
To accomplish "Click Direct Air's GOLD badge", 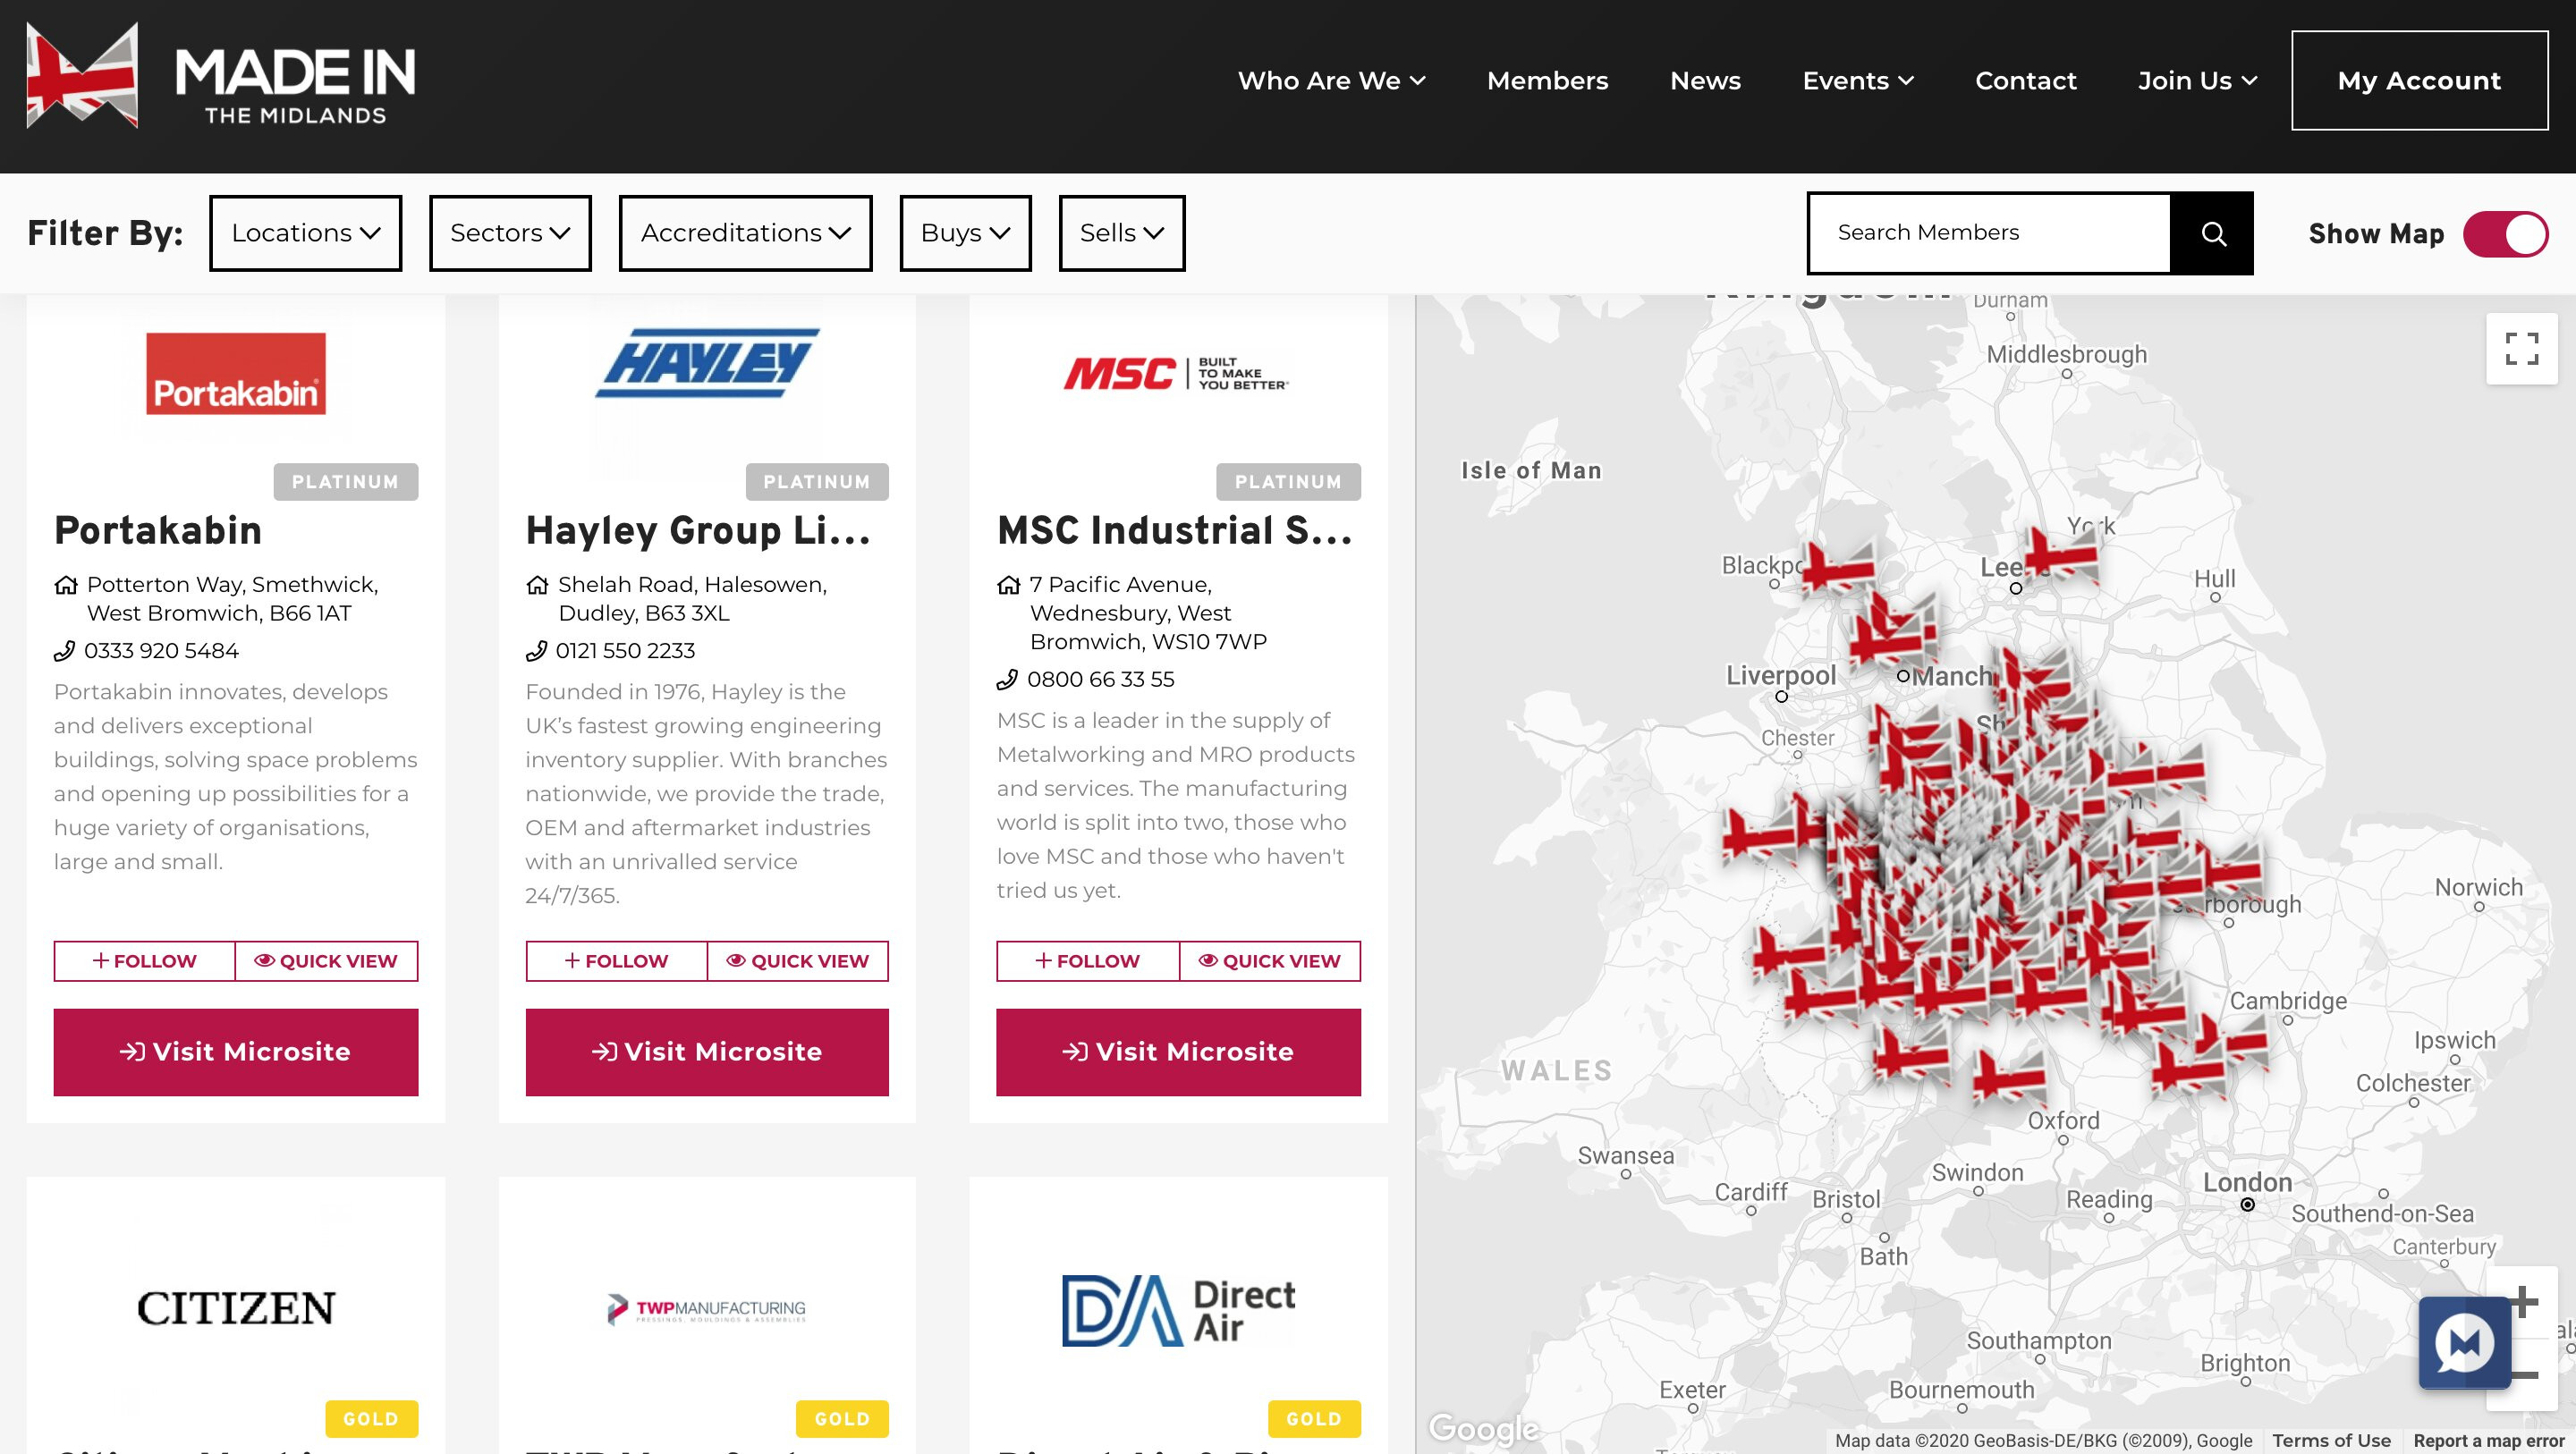I will [1314, 1419].
